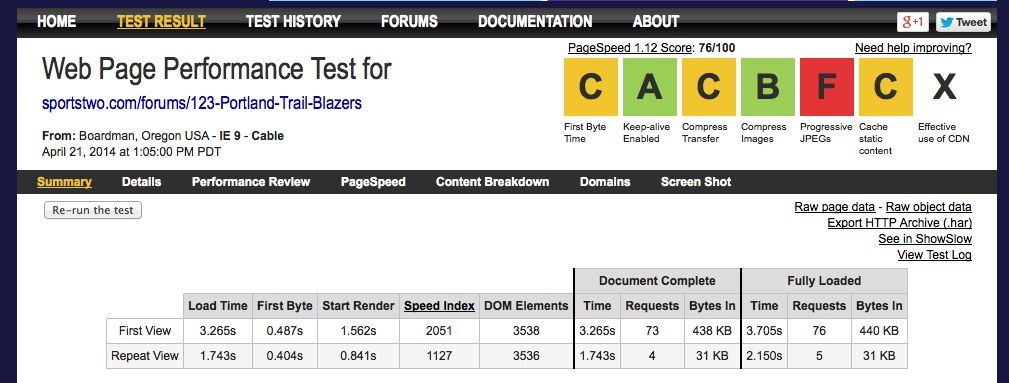
Task: Open the Cache static content grade C box
Action: pos(885,86)
